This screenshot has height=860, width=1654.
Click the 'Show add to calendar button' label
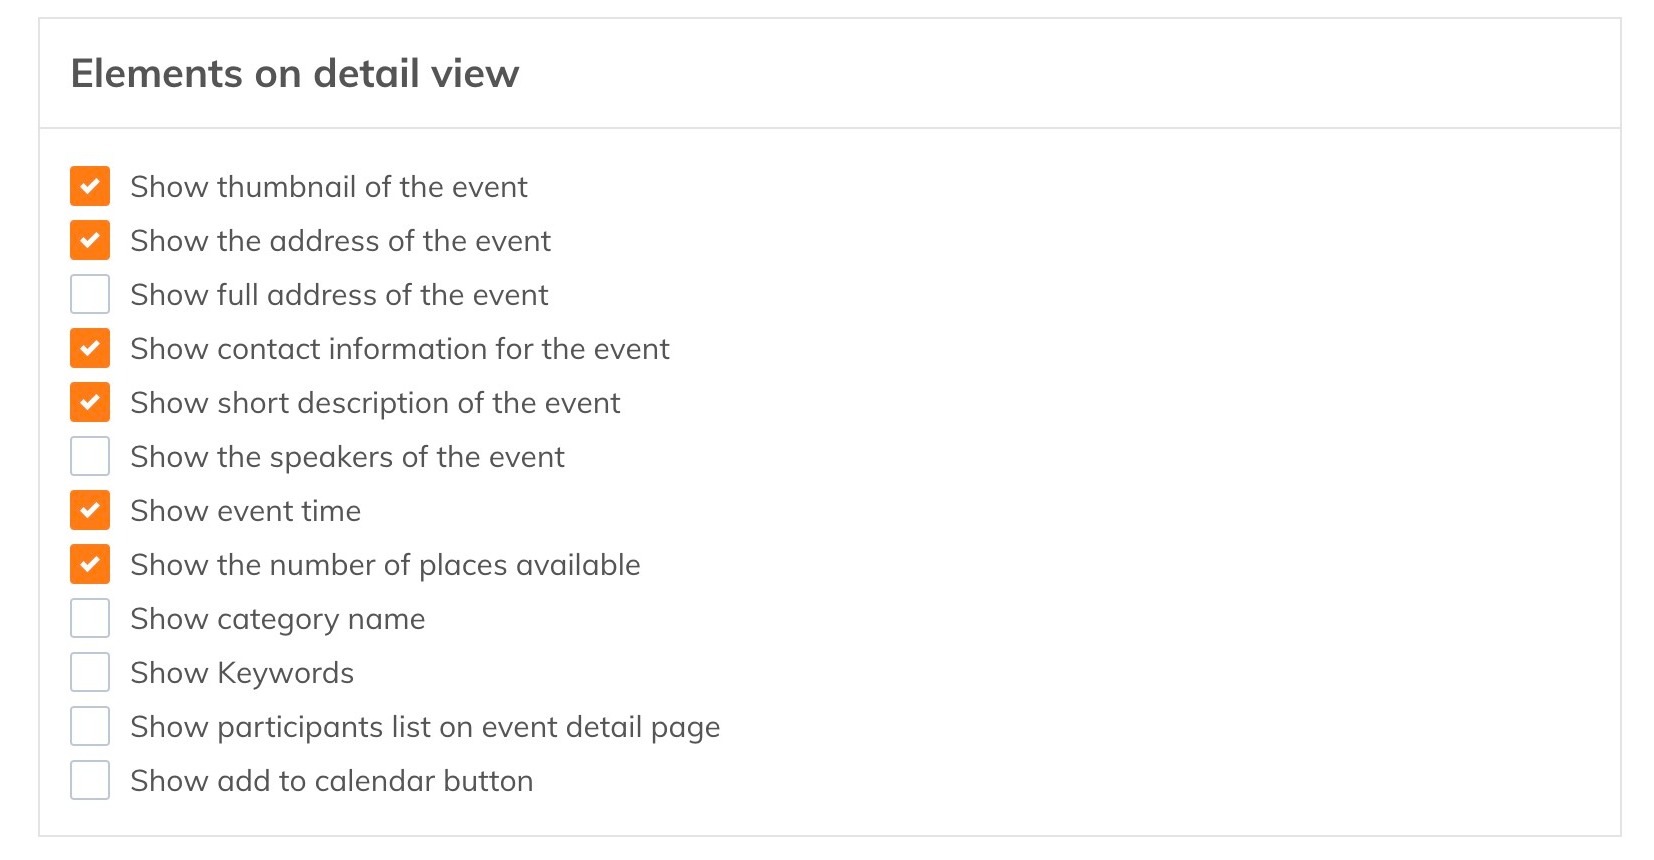[331, 780]
